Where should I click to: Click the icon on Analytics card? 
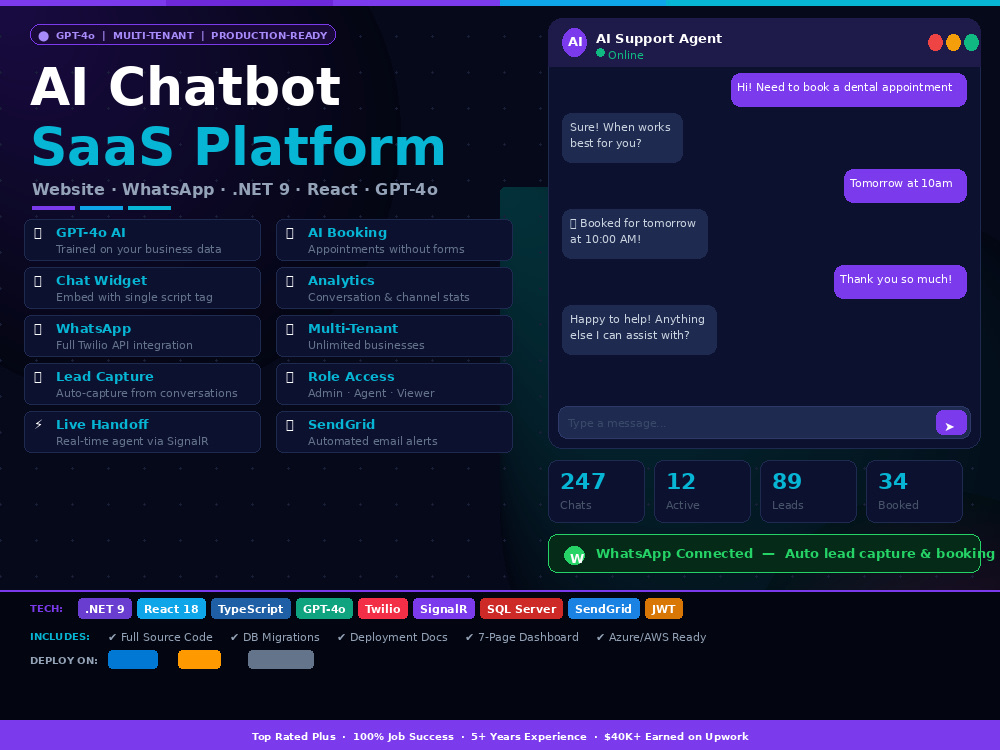(290, 281)
